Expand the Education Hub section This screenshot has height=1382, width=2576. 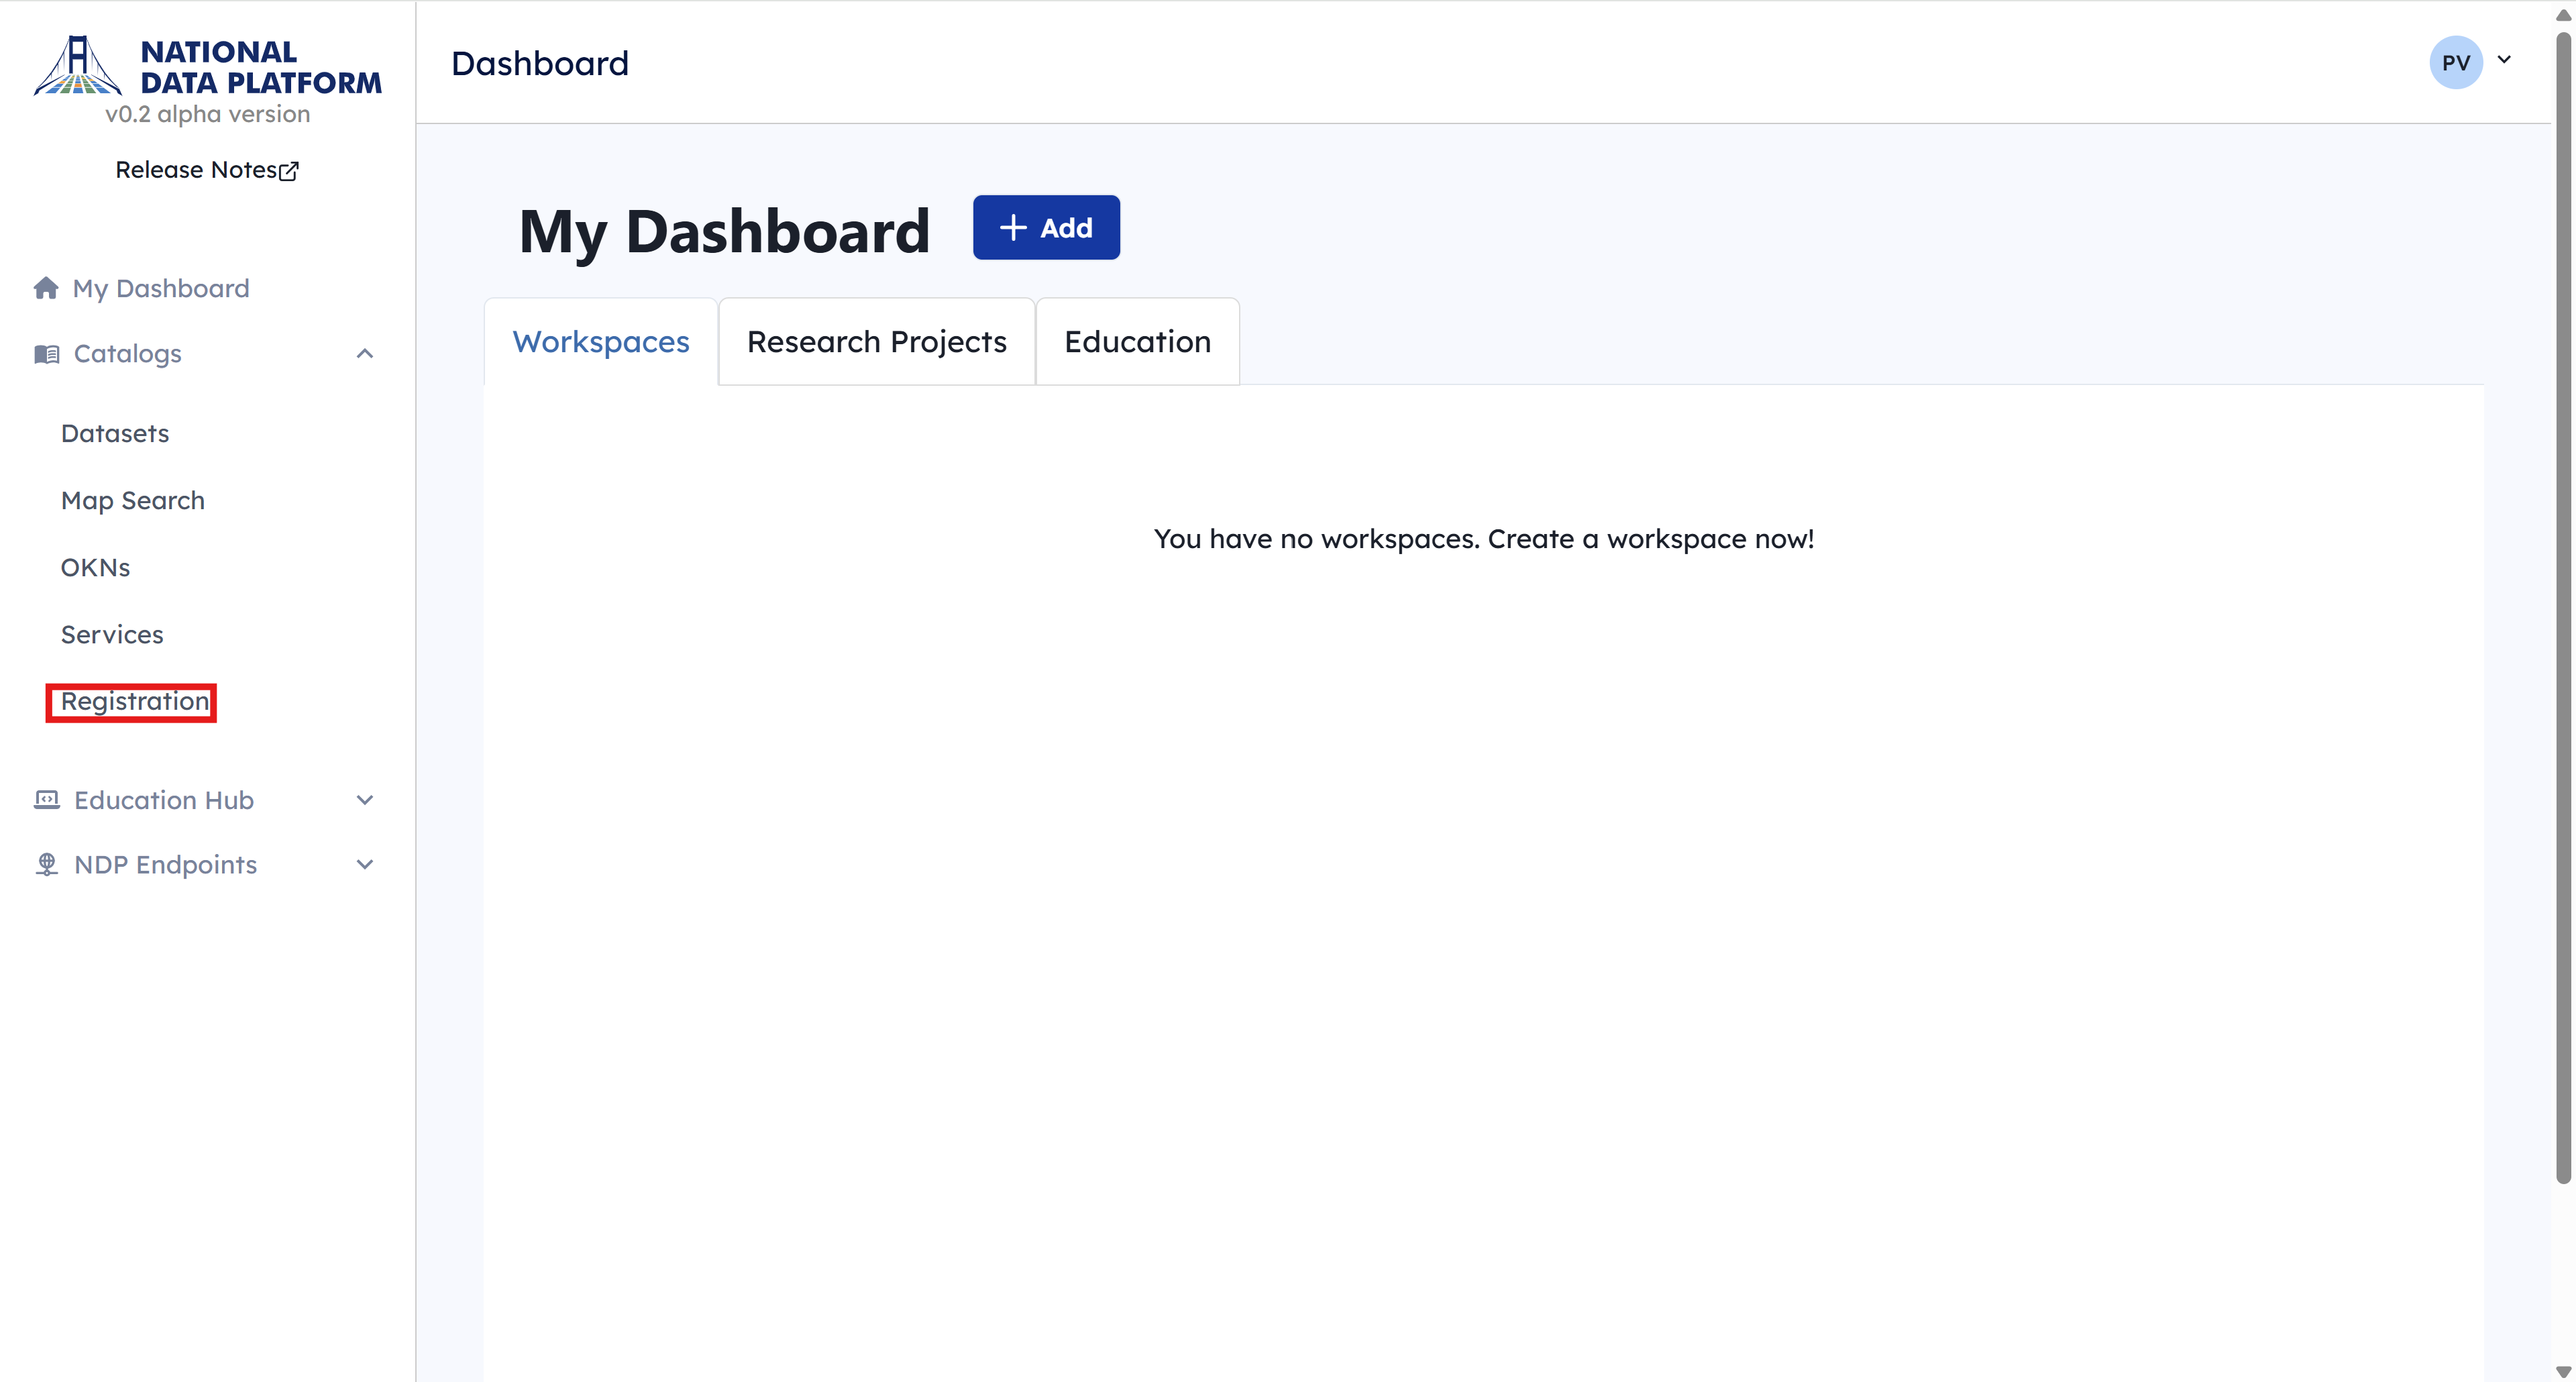(365, 800)
